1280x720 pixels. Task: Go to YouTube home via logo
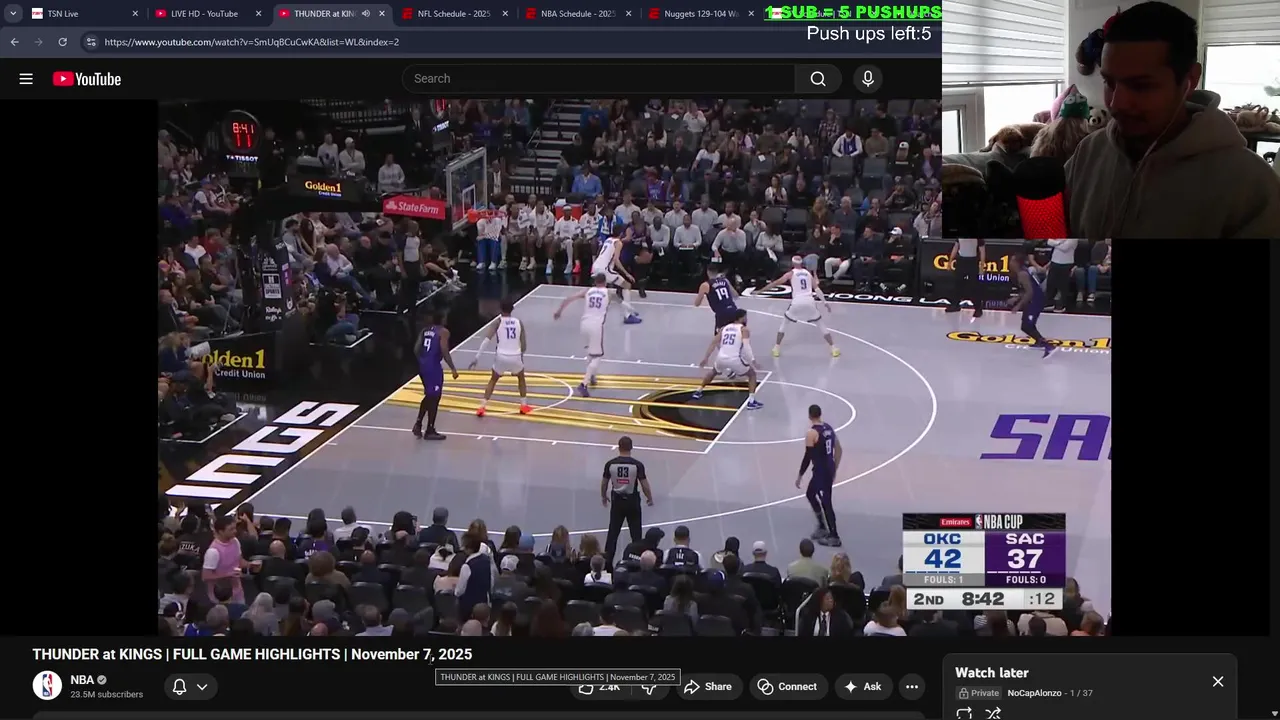coord(87,79)
